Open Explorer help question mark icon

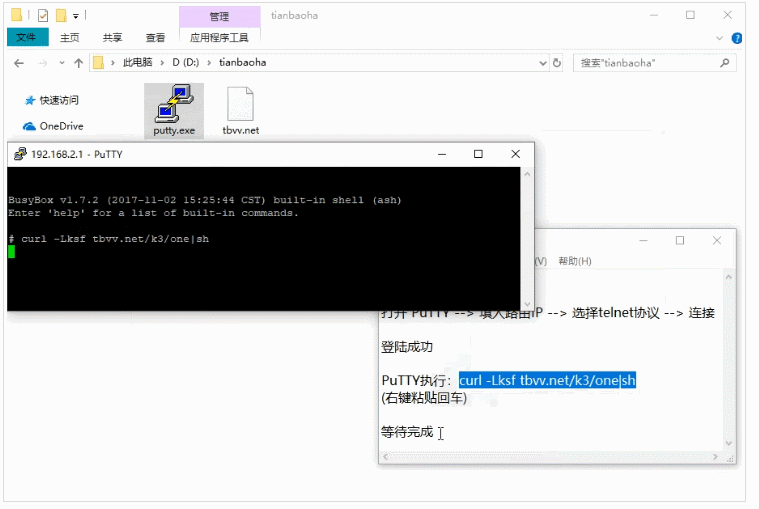(736, 38)
